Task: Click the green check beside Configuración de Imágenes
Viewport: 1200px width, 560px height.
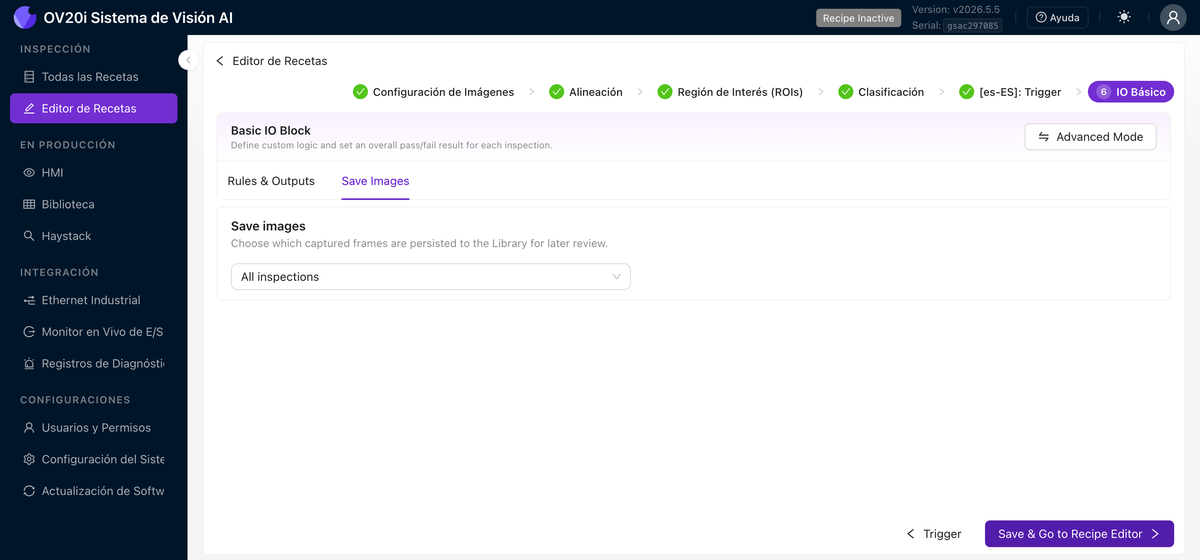Action: tap(361, 92)
